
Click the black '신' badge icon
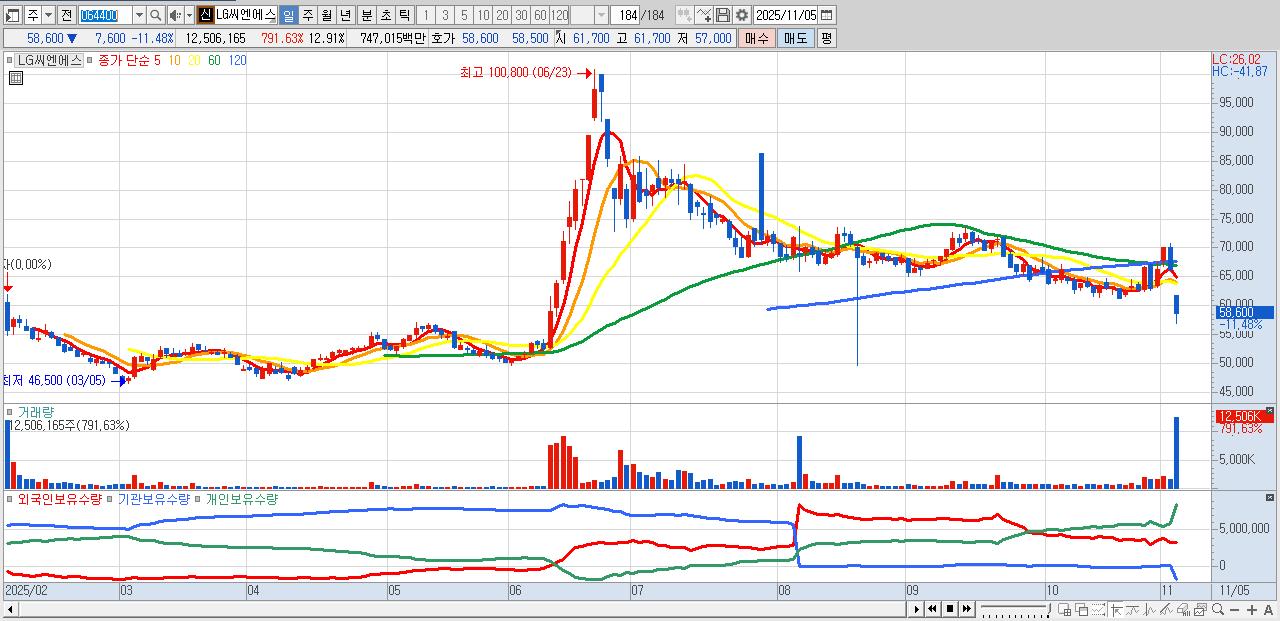(205, 15)
